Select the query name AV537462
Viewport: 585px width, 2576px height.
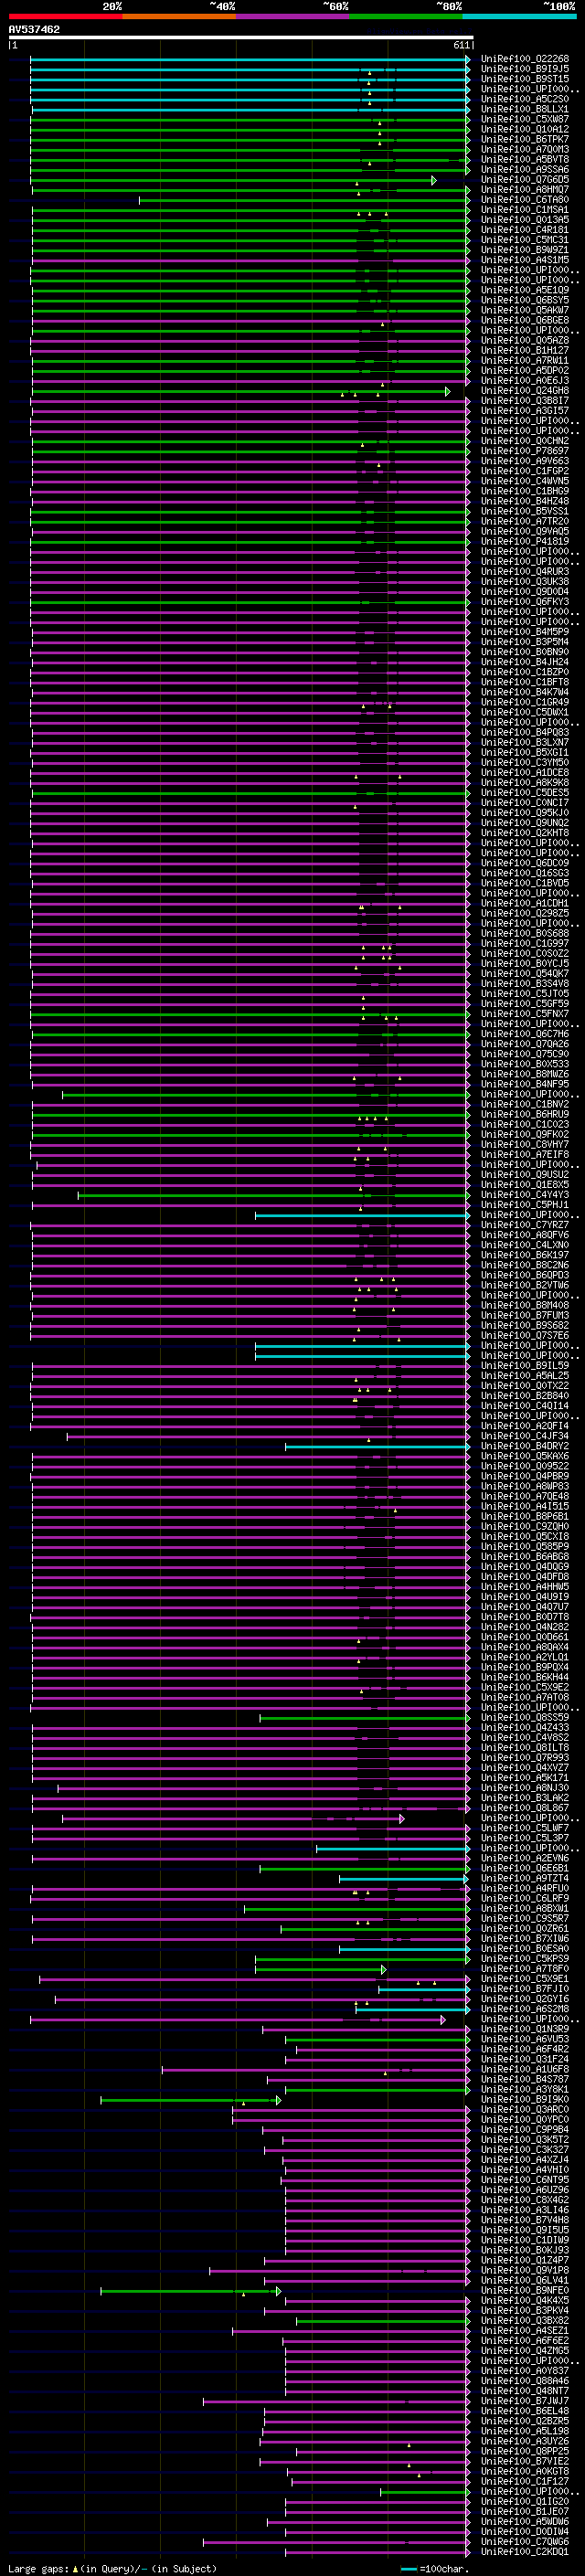click(34, 29)
